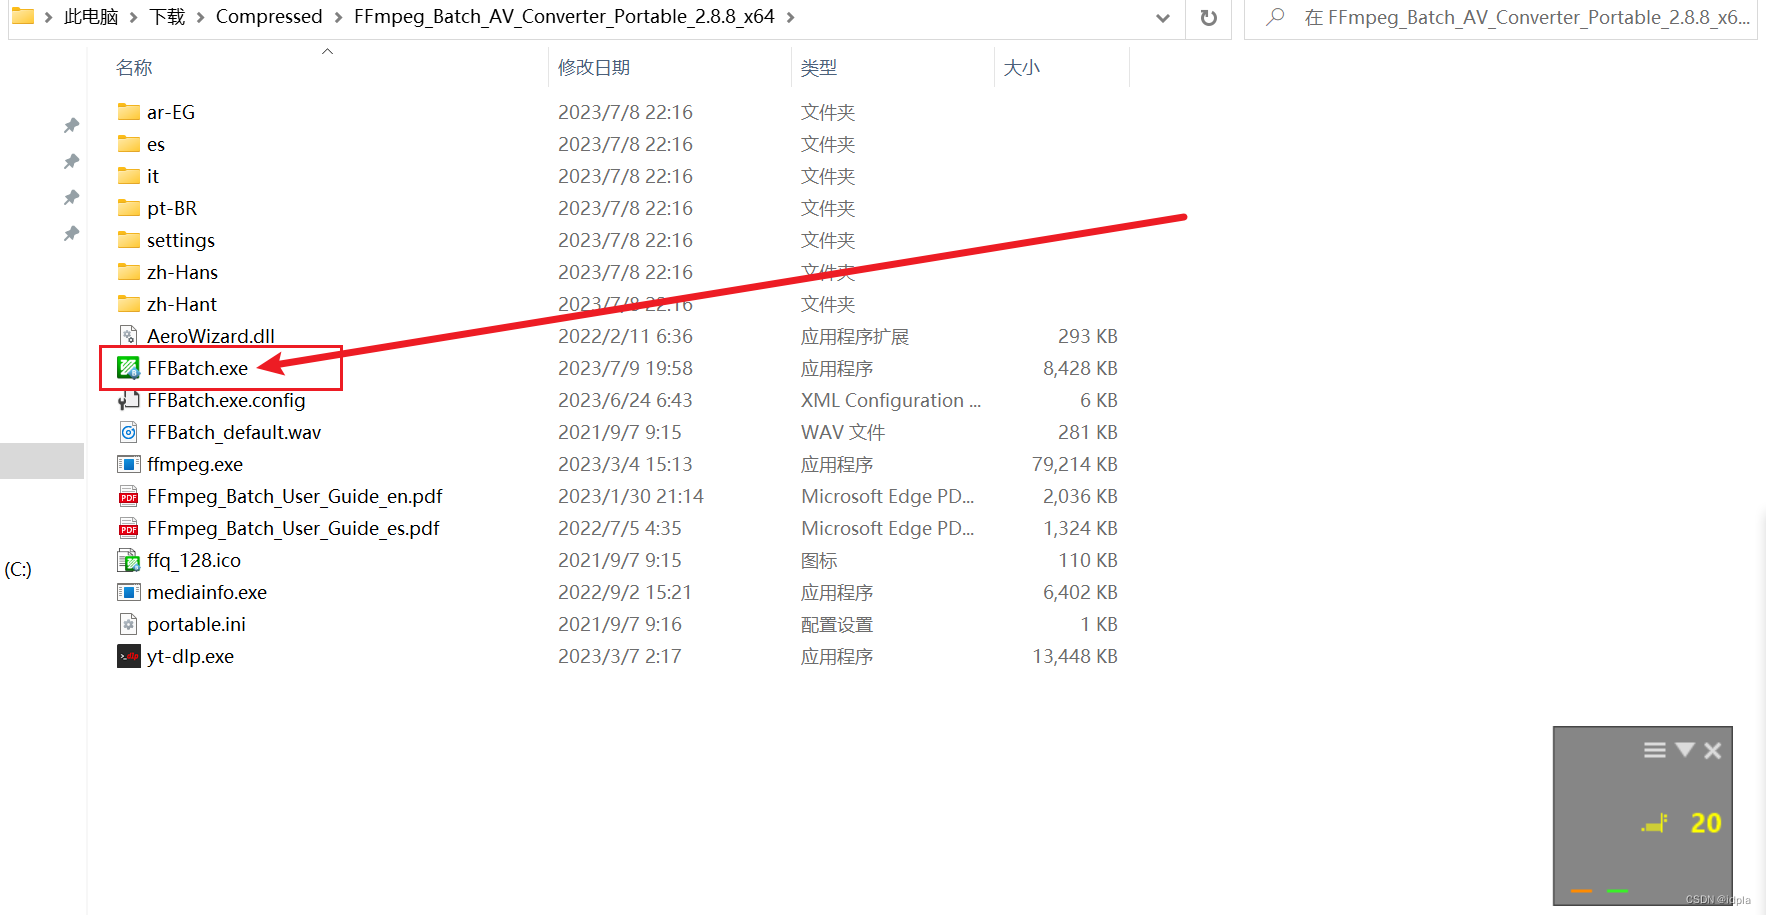
Task: Click the 配置设置 type cell
Action: point(837,624)
